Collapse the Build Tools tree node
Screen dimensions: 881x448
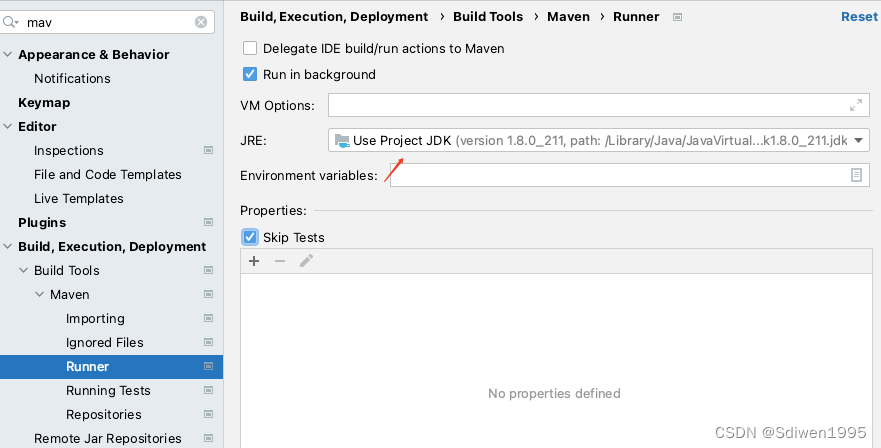(24, 270)
